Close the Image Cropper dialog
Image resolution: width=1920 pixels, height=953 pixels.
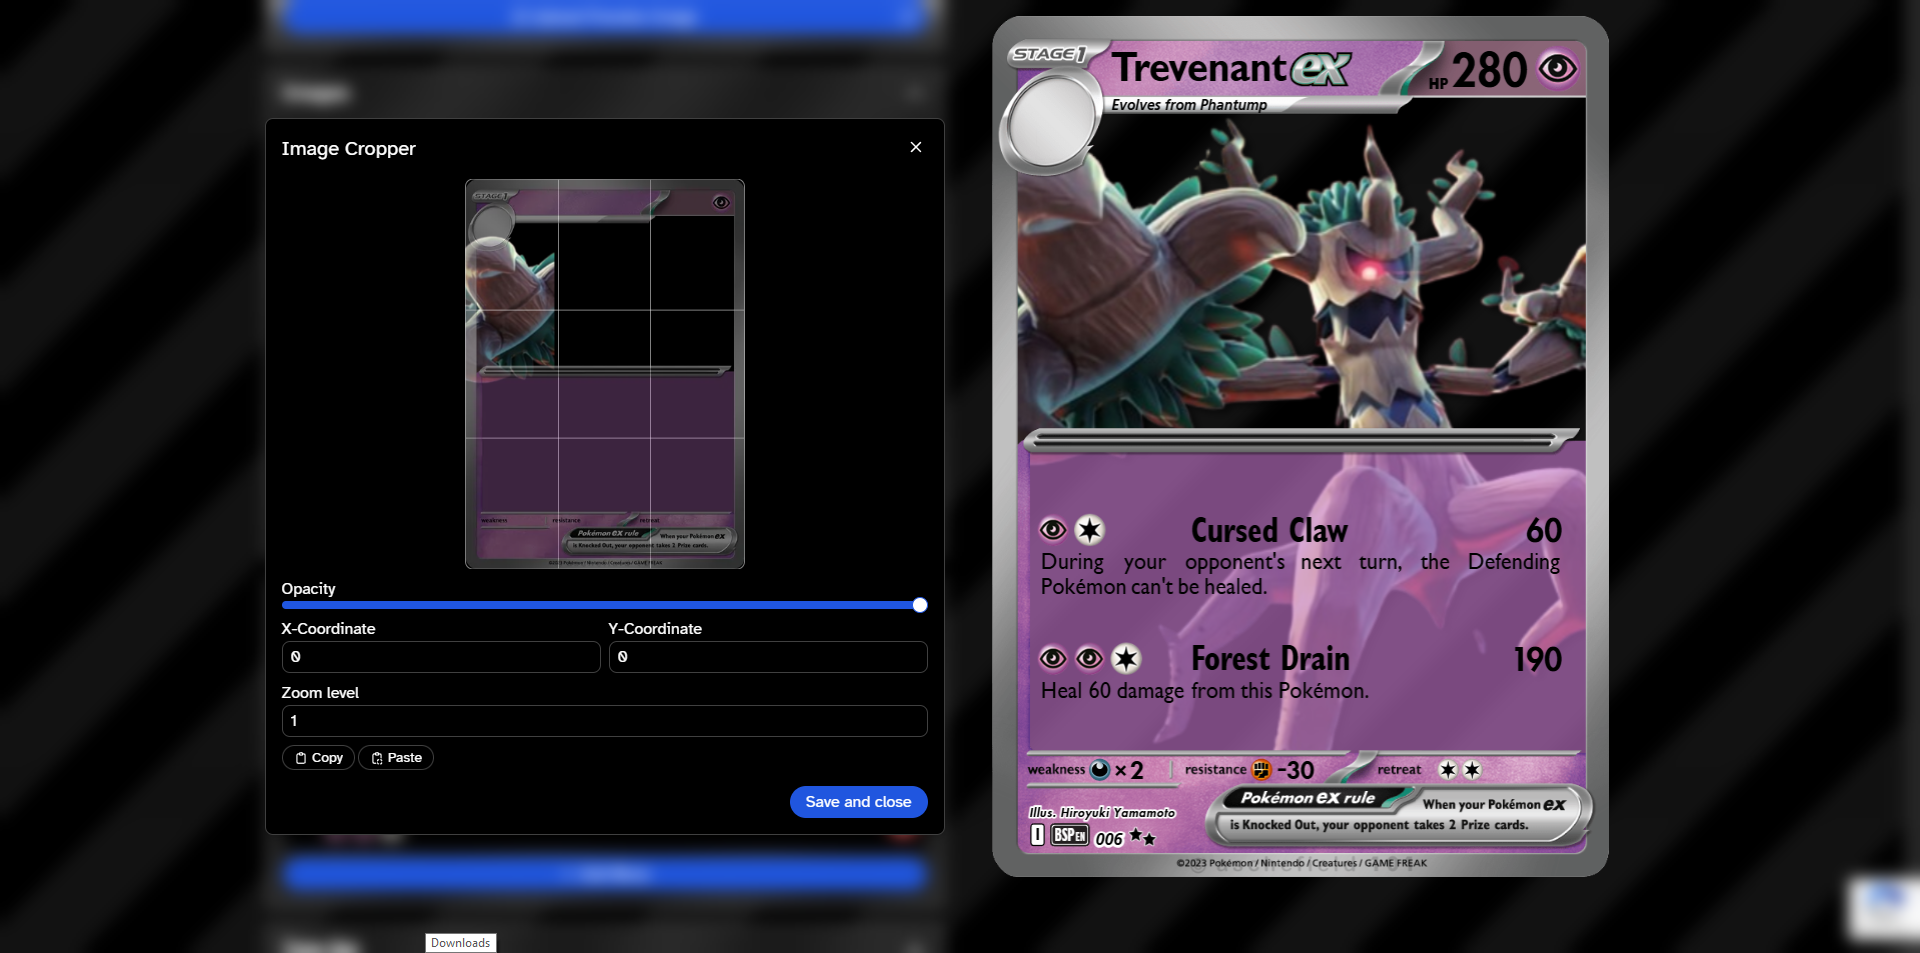pyautogui.click(x=915, y=147)
